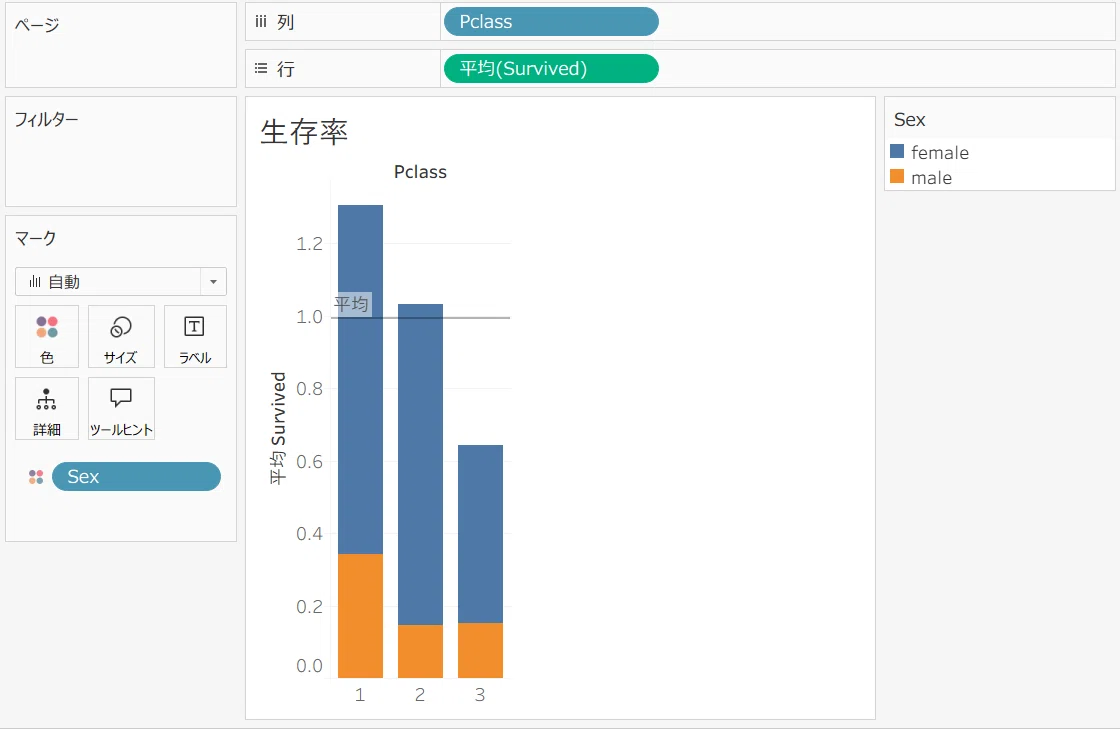Click the y-axis tick 0.6
The height and width of the screenshot is (729, 1120).
(x=309, y=462)
